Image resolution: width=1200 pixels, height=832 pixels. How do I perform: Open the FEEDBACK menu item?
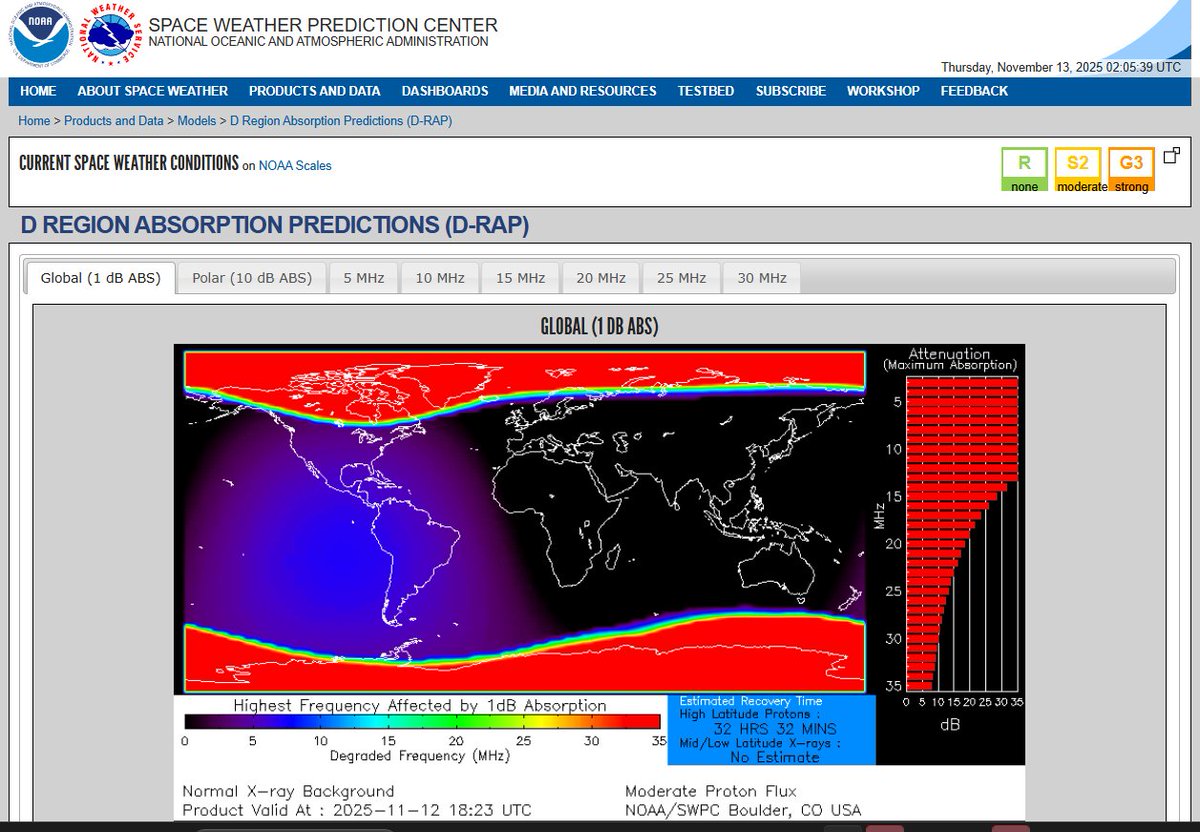pyautogui.click(x=974, y=91)
